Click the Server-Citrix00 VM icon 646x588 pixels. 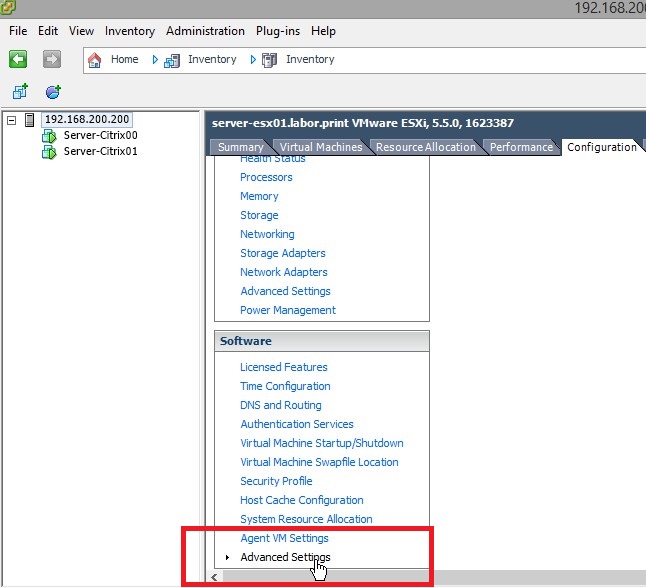pyautogui.click(x=49, y=136)
